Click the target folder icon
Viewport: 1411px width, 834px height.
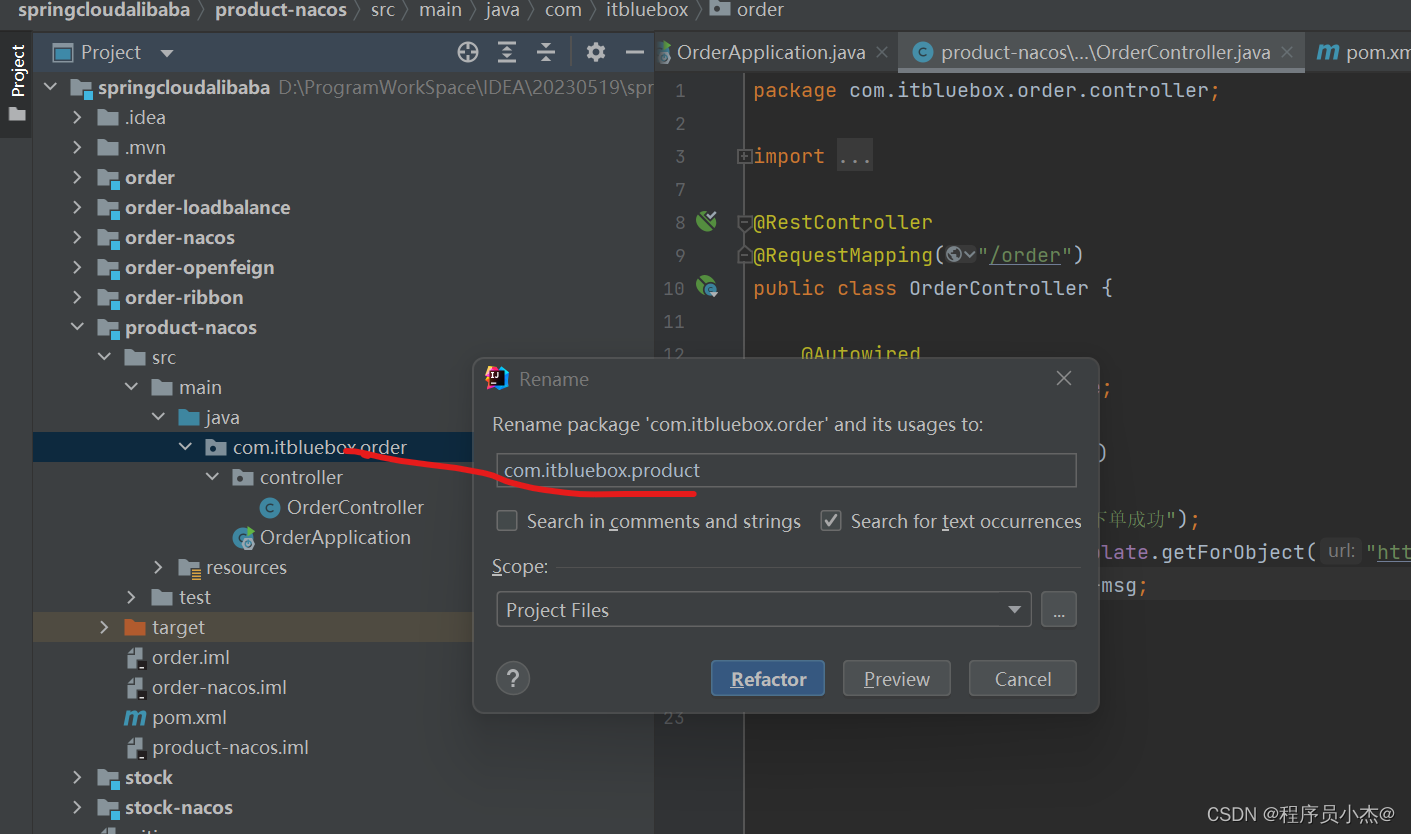click(x=135, y=628)
